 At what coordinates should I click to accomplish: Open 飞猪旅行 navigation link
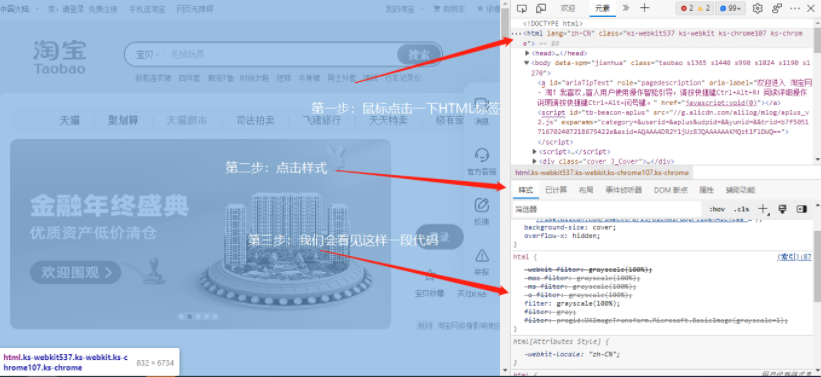321,120
